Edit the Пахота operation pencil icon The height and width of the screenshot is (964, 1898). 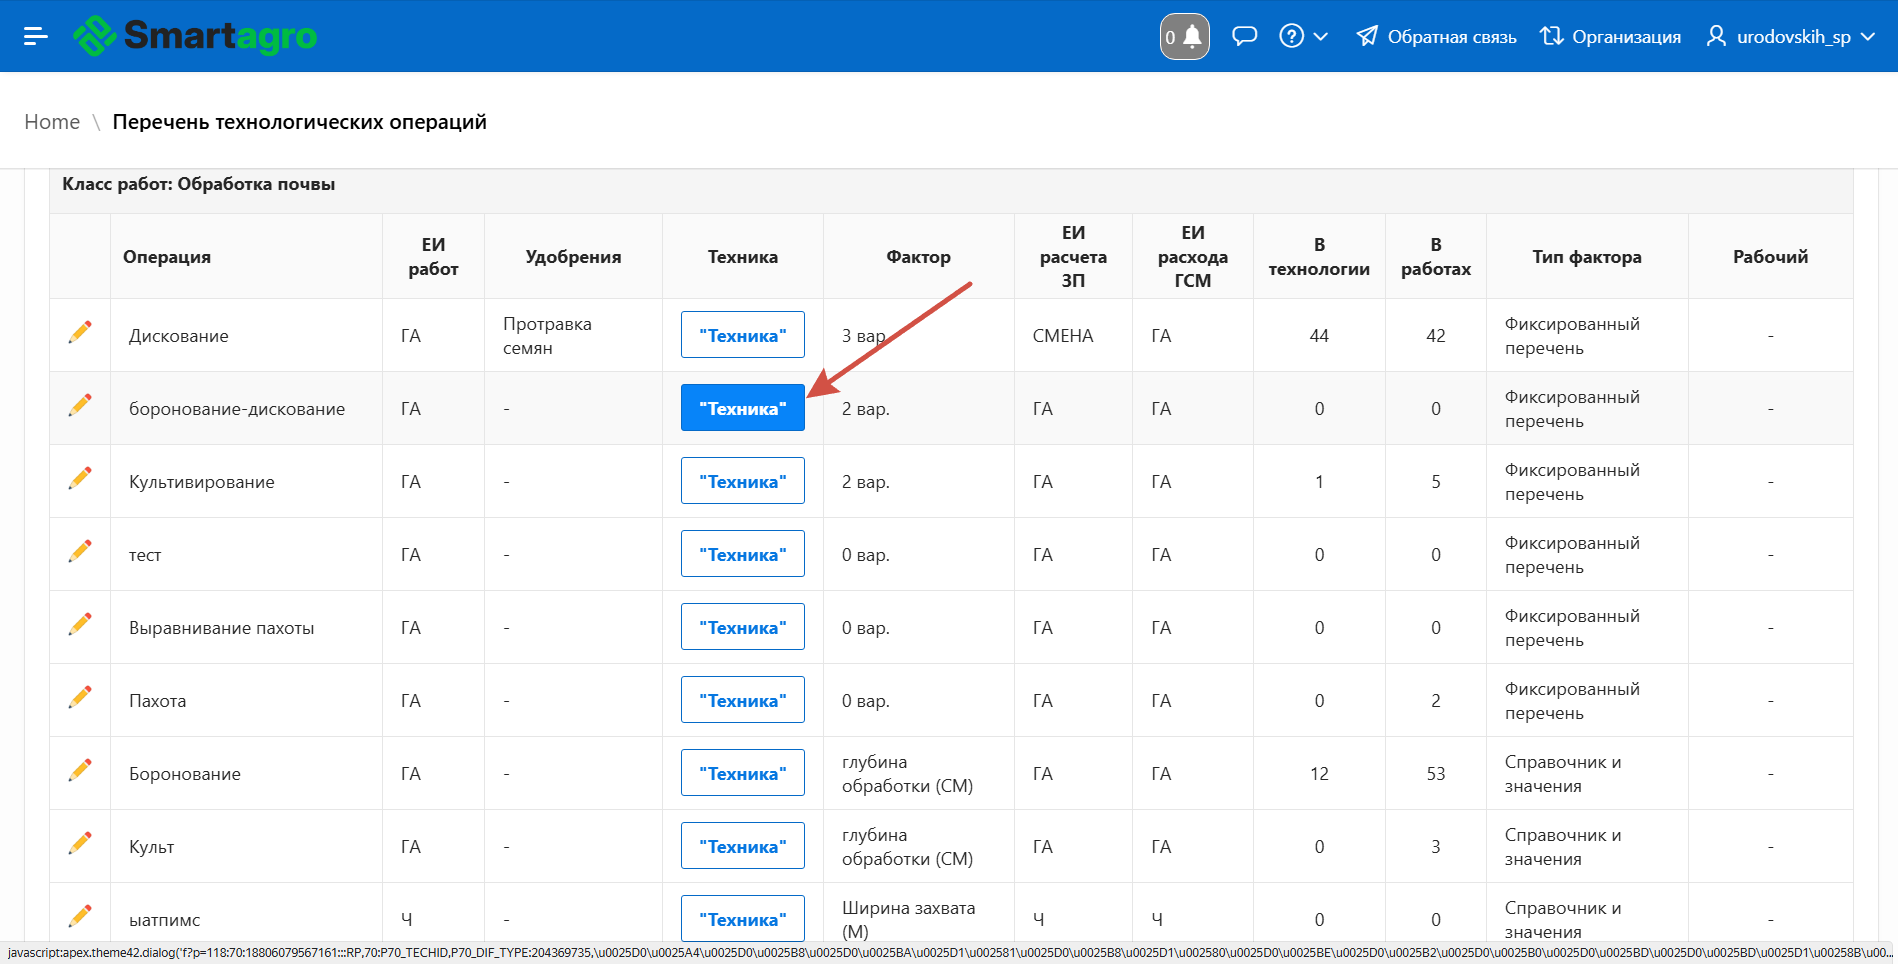click(x=80, y=698)
